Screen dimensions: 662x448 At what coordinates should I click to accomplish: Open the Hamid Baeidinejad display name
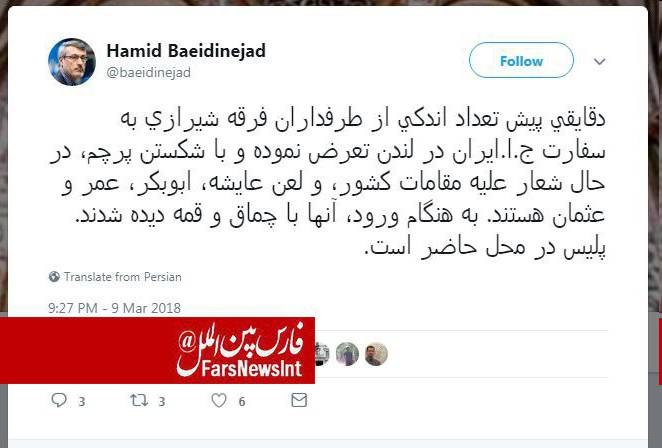(186, 51)
